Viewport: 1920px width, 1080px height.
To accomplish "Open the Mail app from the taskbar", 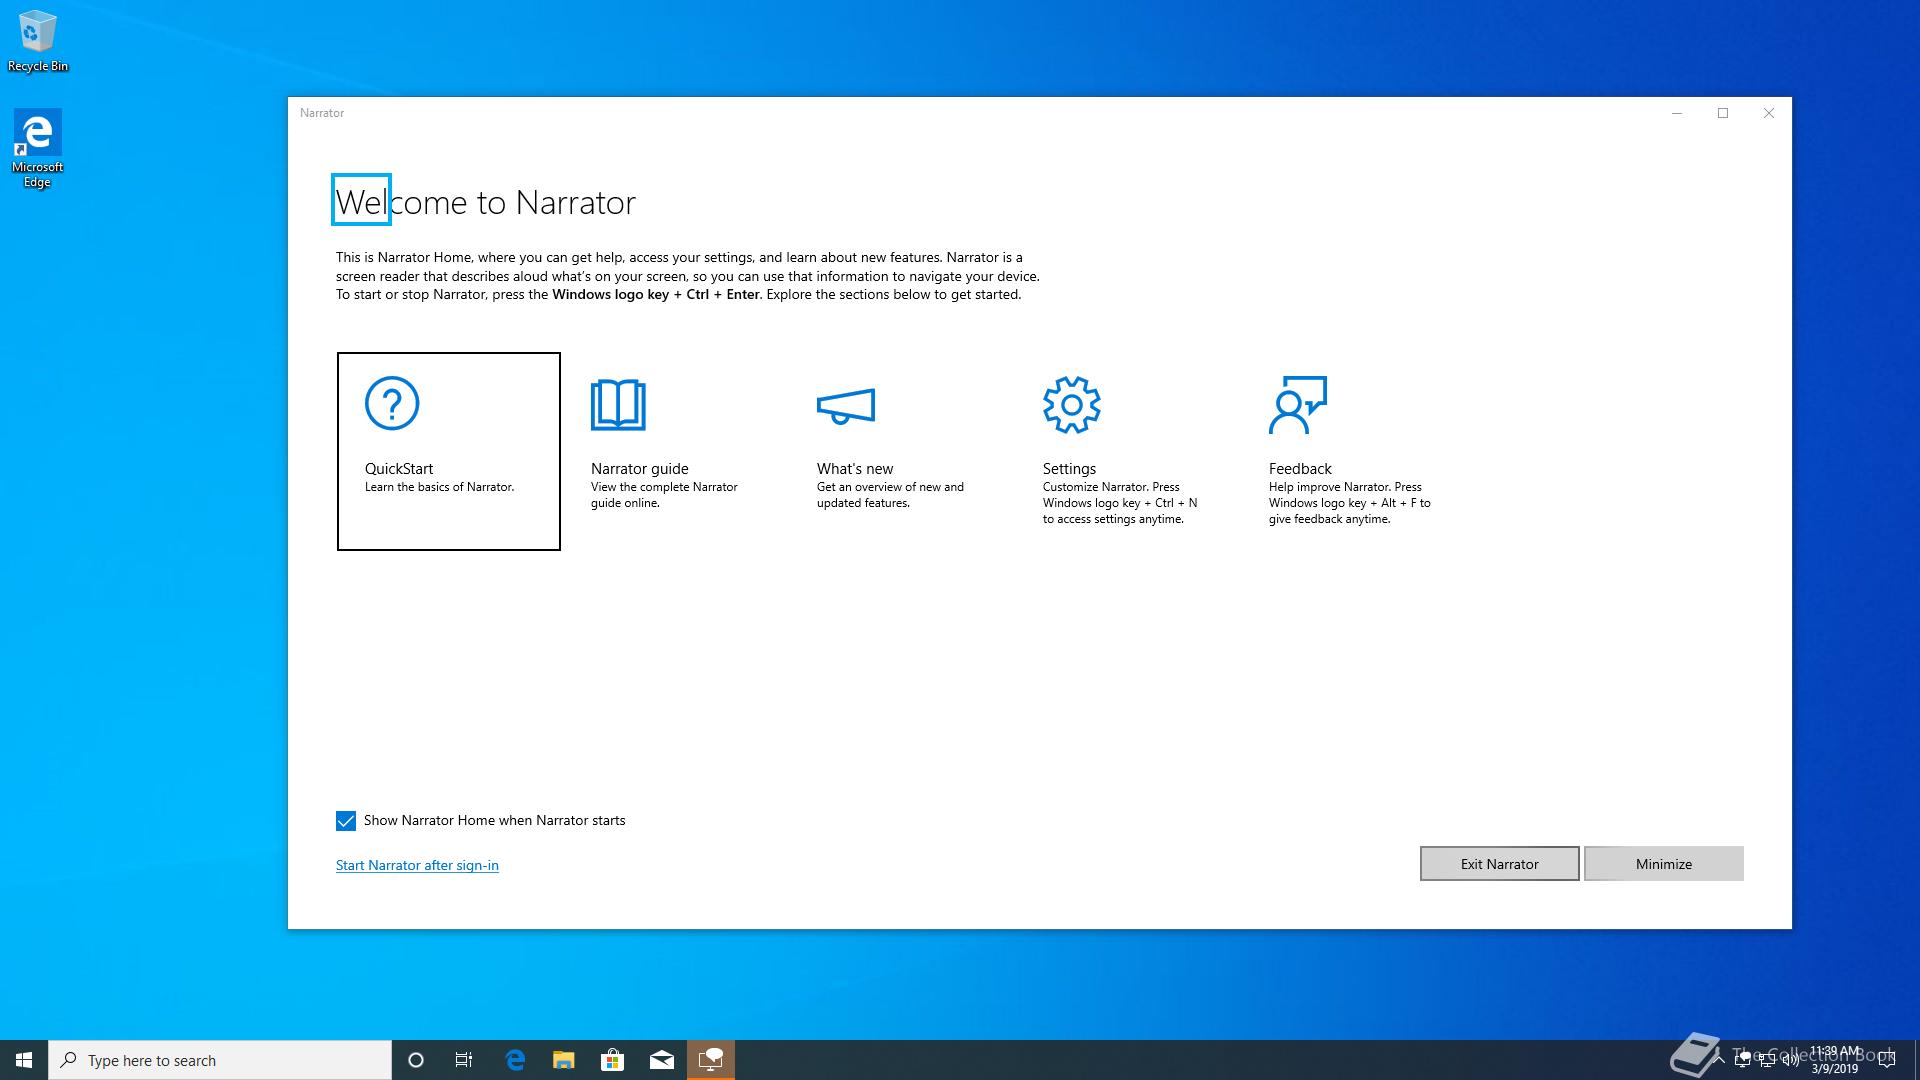I will click(x=662, y=1060).
